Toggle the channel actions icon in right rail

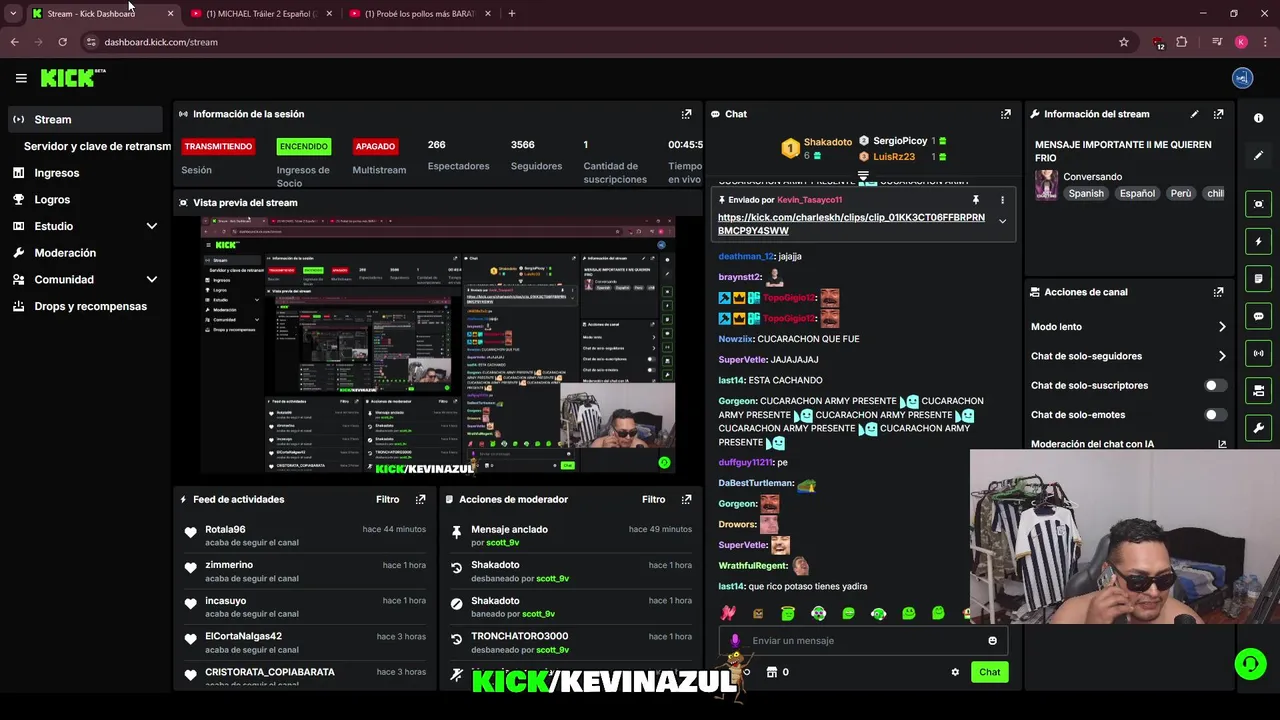point(1258,390)
